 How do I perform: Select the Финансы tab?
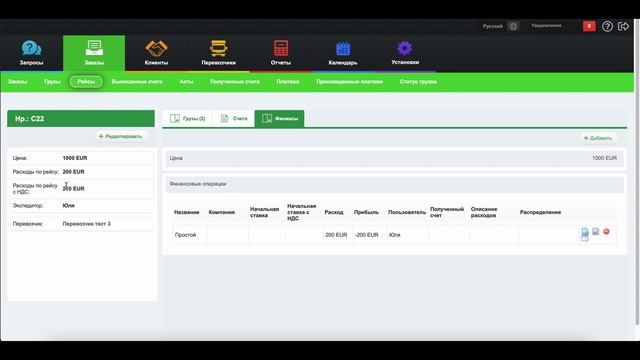(x=280, y=118)
